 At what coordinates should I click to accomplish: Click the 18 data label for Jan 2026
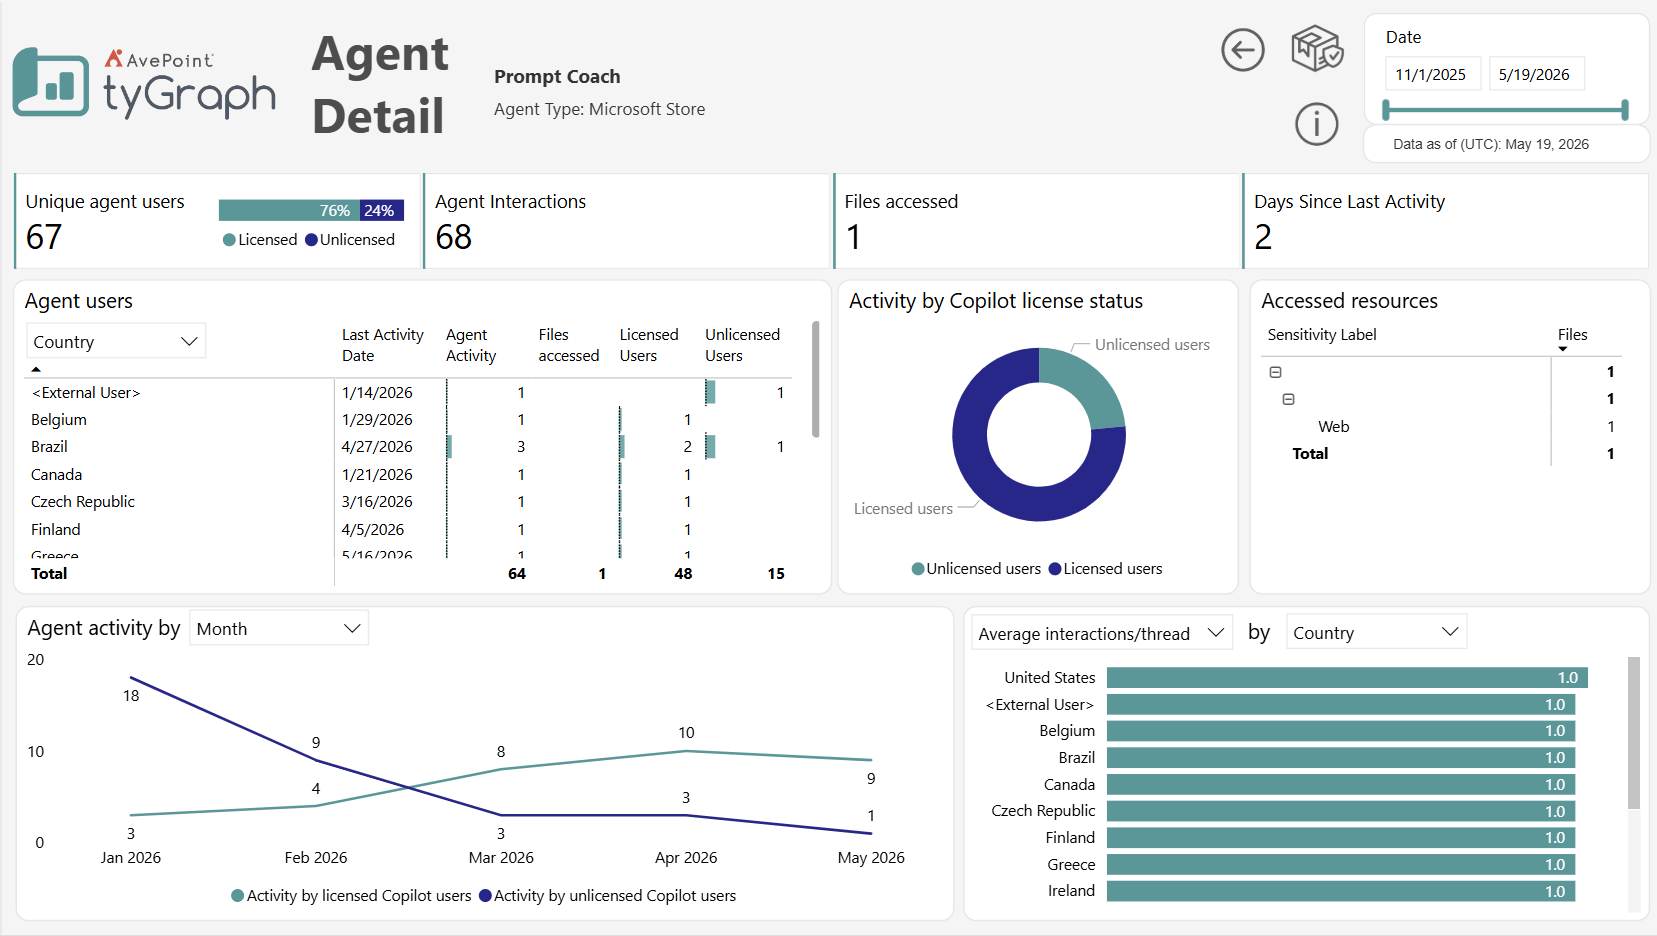pyautogui.click(x=131, y=696)
